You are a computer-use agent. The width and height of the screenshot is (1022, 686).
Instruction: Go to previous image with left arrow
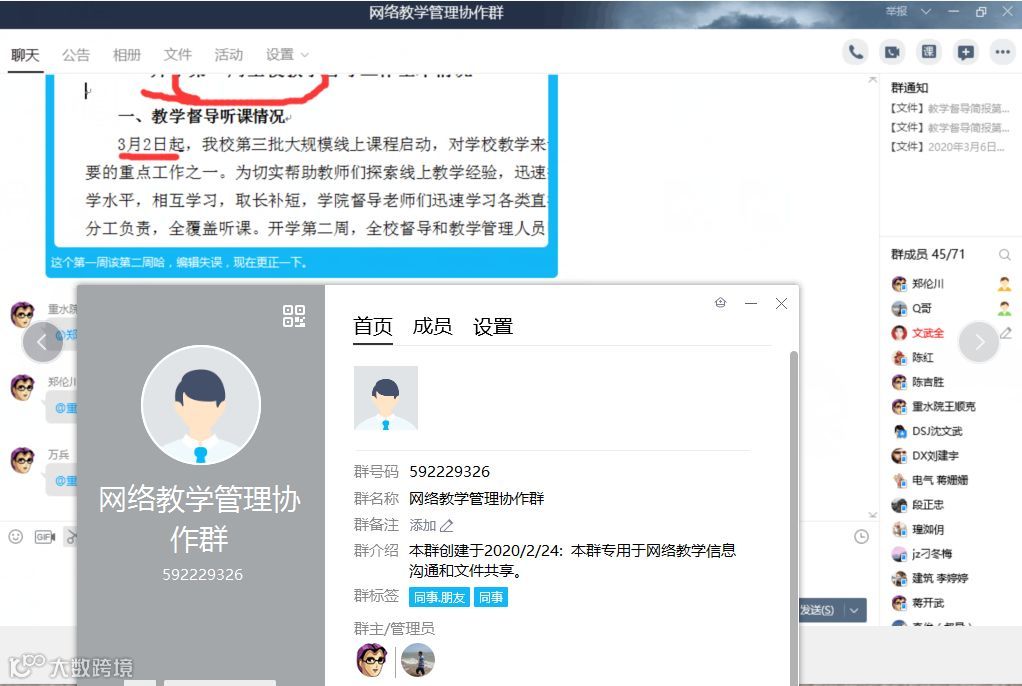coord(42,342)
